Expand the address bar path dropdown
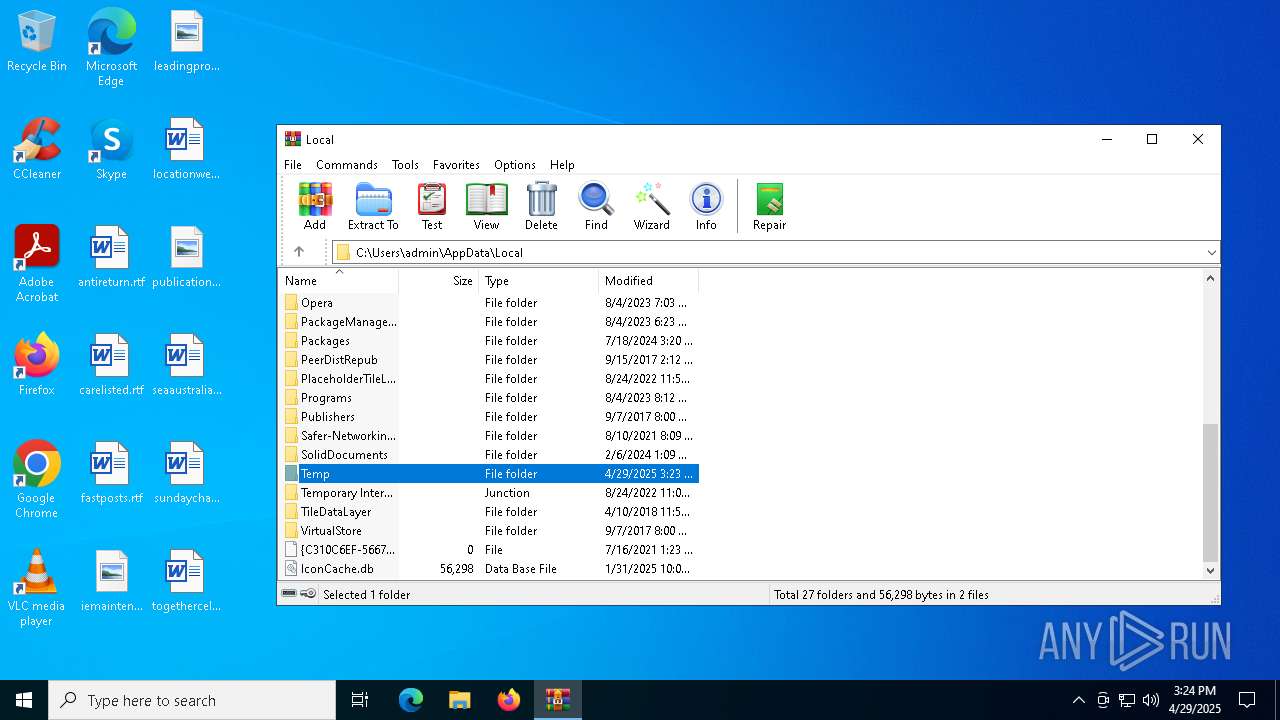This screenshot has height=720, width=1280. (1211, 253)
